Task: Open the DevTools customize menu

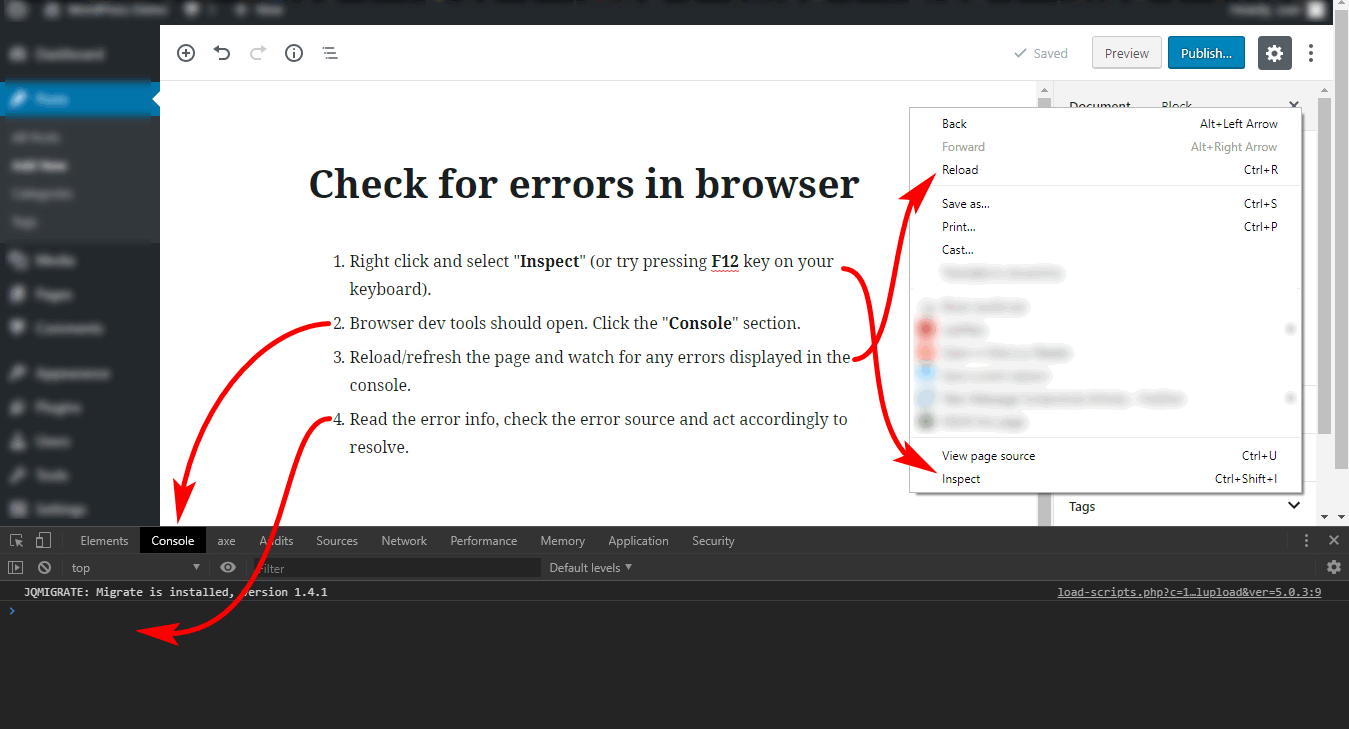Action: click(x=1306, y=540)
